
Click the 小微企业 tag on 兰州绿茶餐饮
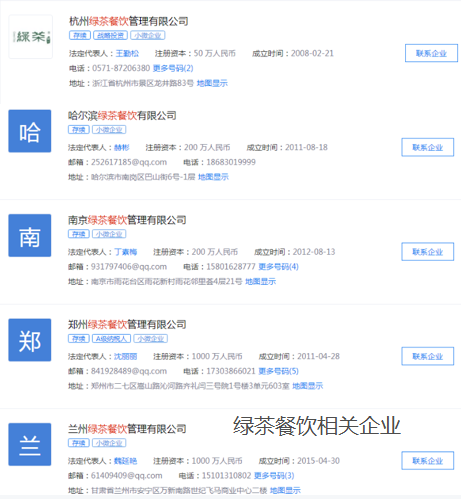pos(109,443)
